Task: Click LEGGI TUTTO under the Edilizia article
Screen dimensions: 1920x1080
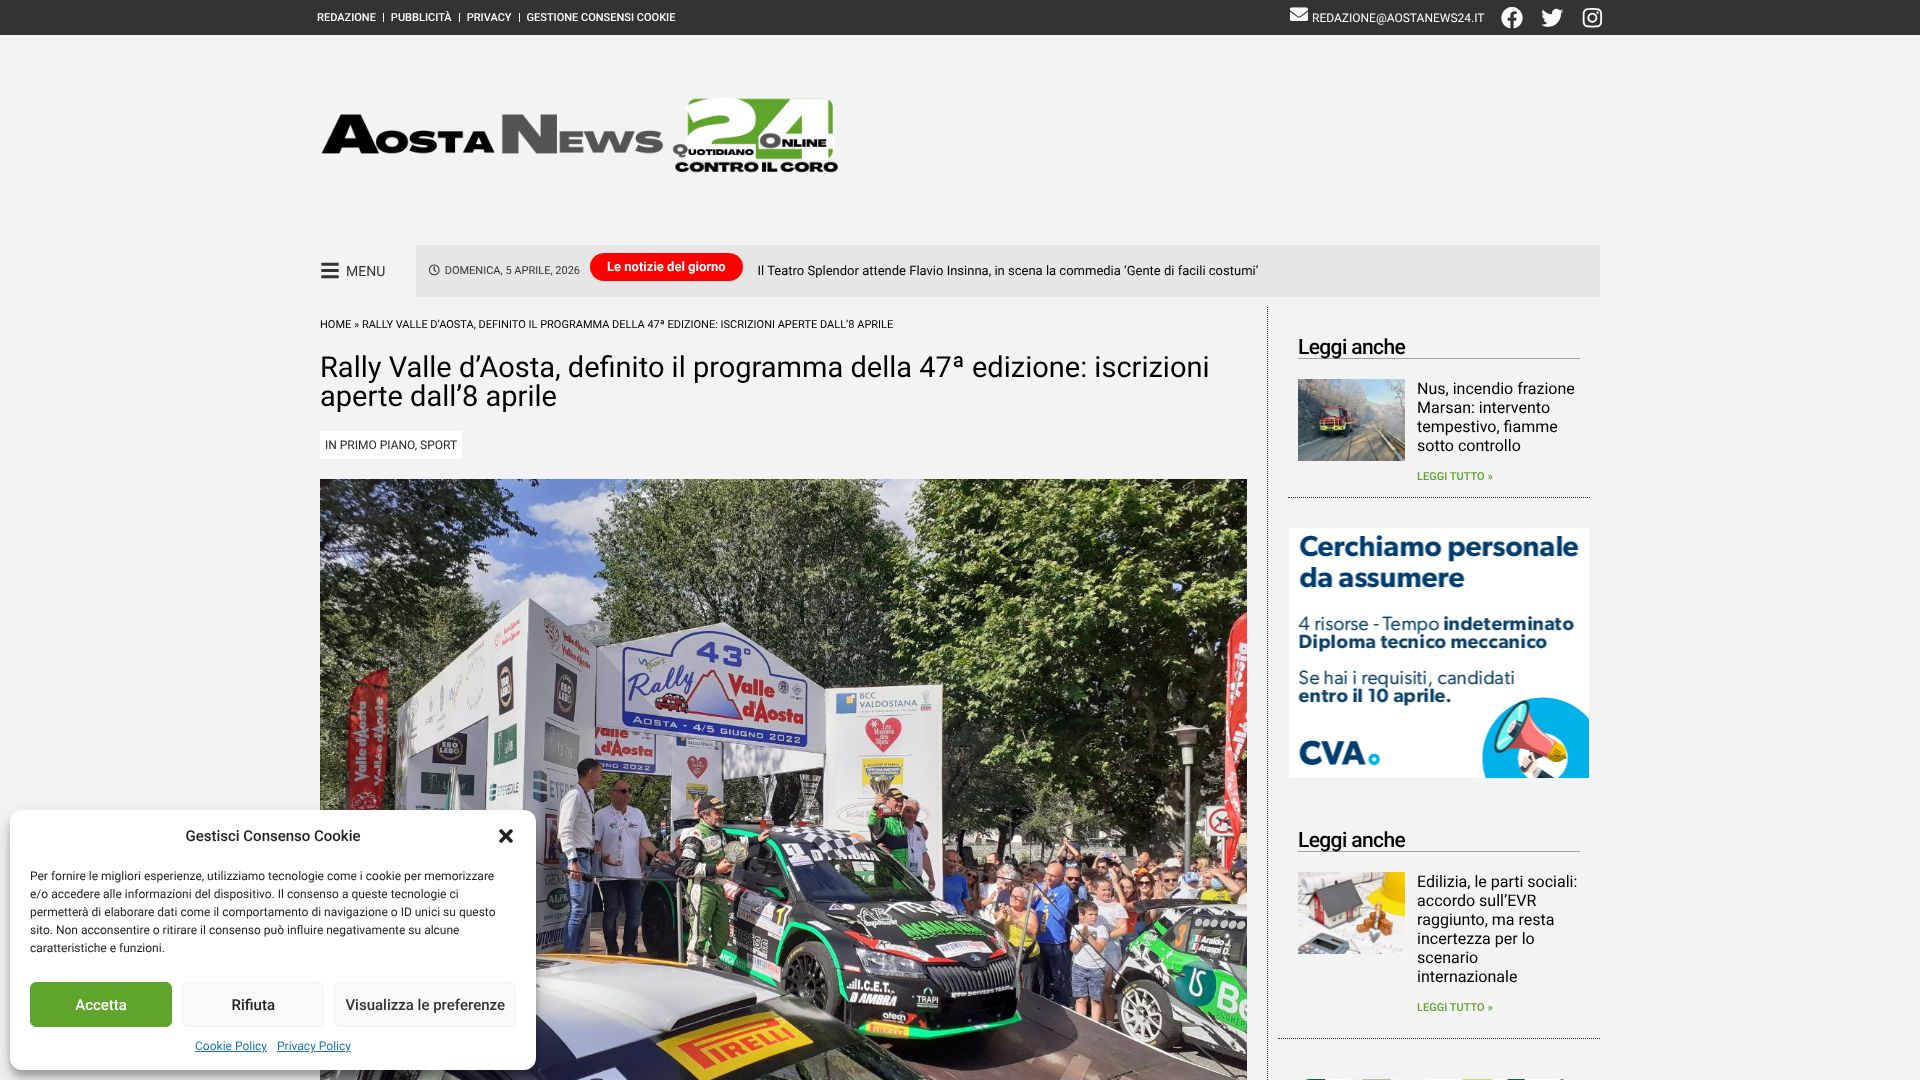Action: [x=1454, y=1007]
